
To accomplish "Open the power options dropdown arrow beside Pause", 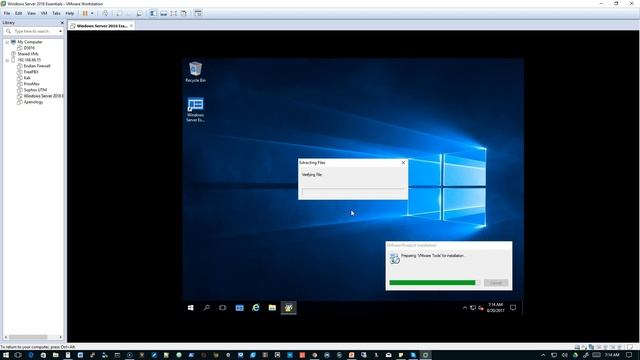I will point(92,13).
